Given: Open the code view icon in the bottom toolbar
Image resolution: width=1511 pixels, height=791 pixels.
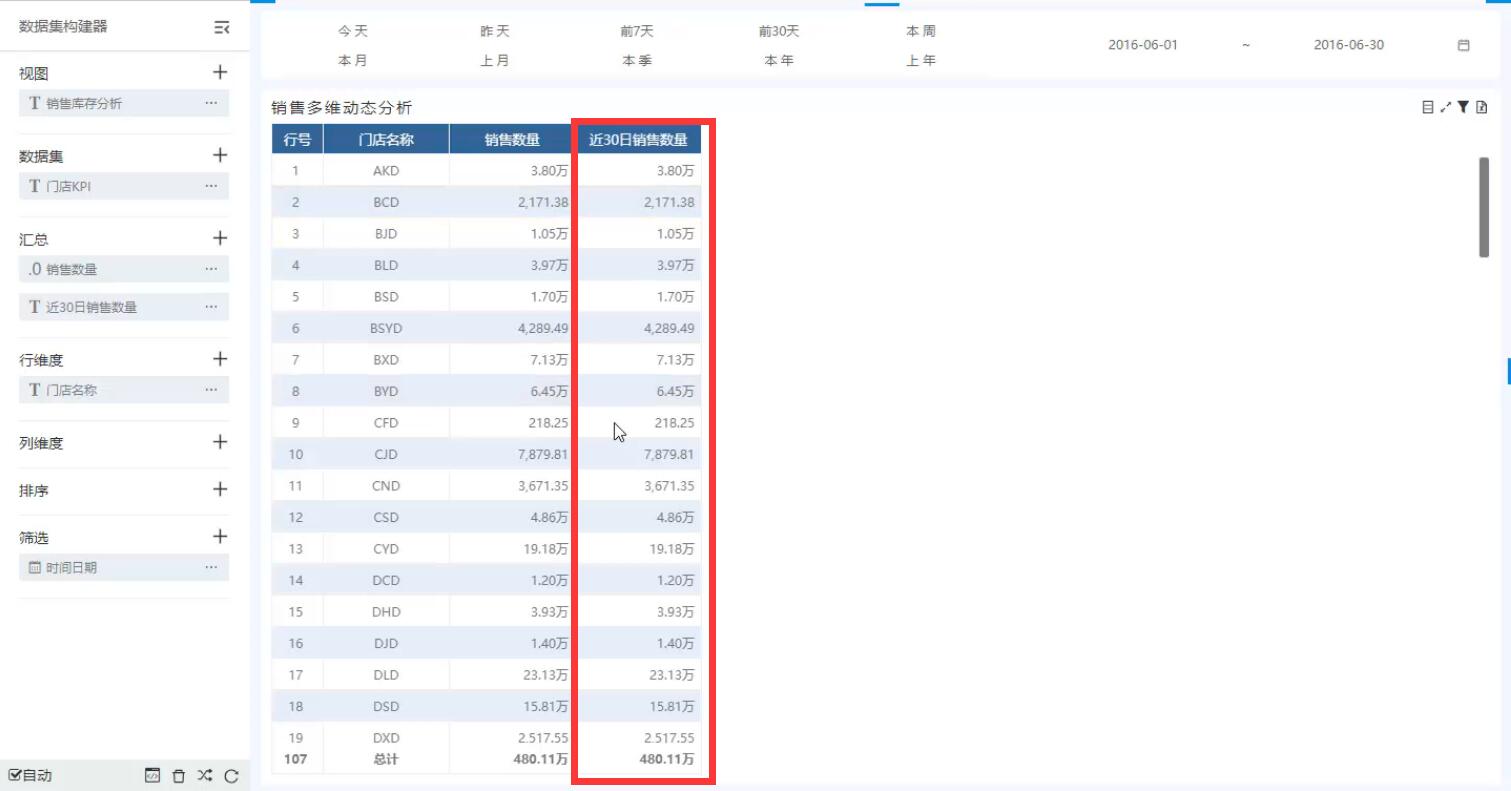Looking at the screenshot, I should click(152, 776).
